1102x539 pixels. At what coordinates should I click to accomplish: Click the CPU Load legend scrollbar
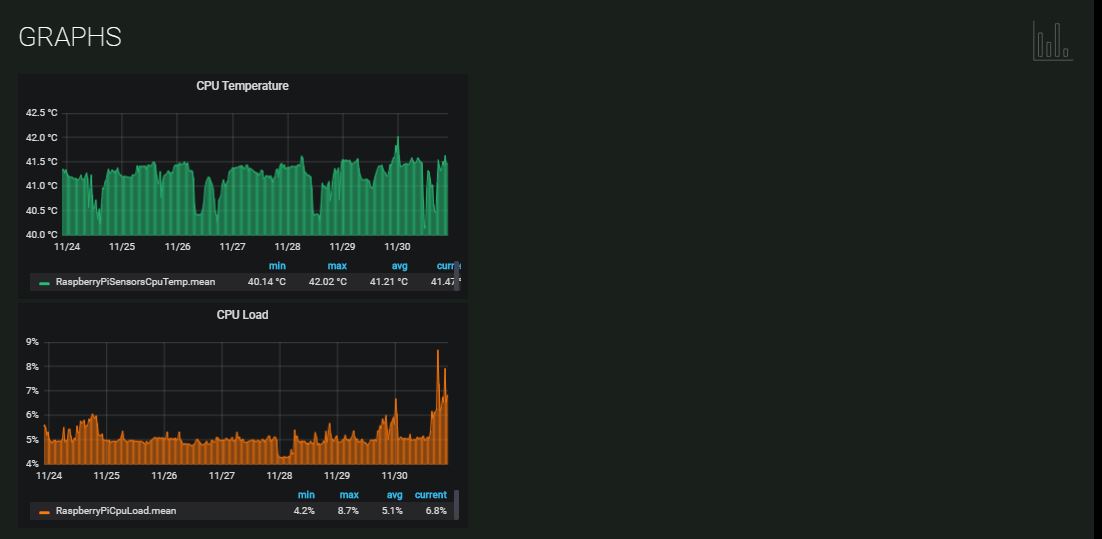pos(457,504)
